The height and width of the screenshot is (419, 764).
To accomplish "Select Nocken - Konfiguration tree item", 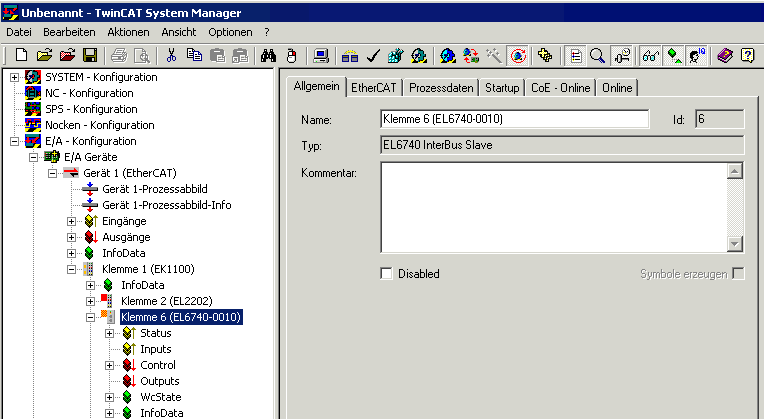I will tap(100, 125).
